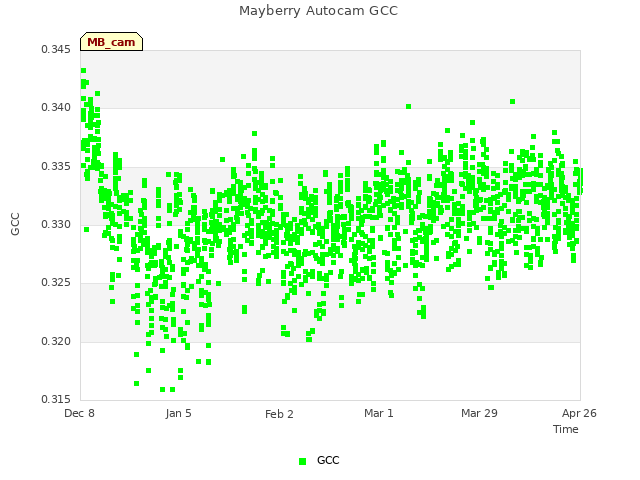
Task: Click the vertical GCC y-axis title
Action: (x=15, y=224)
